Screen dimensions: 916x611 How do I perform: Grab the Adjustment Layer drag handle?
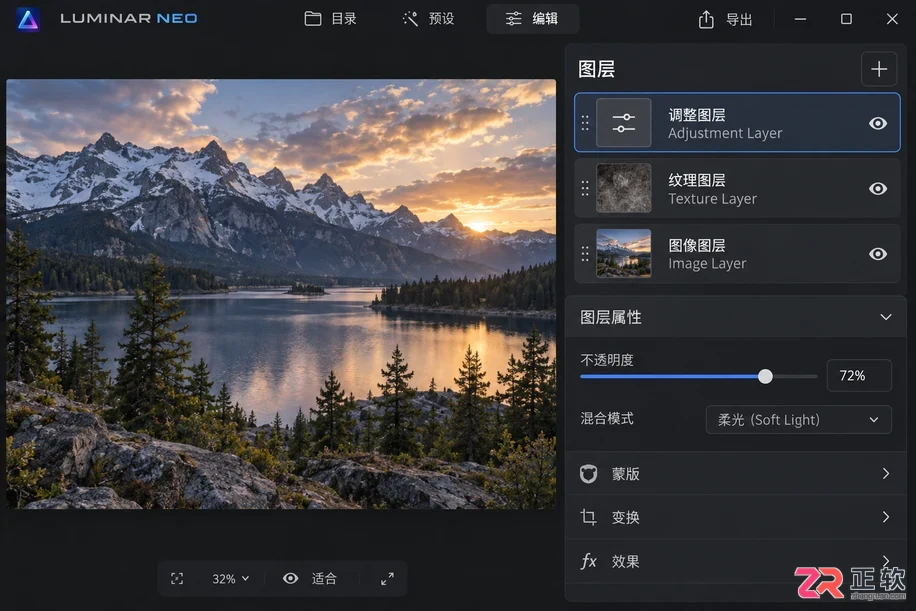[x=585, y=123]
